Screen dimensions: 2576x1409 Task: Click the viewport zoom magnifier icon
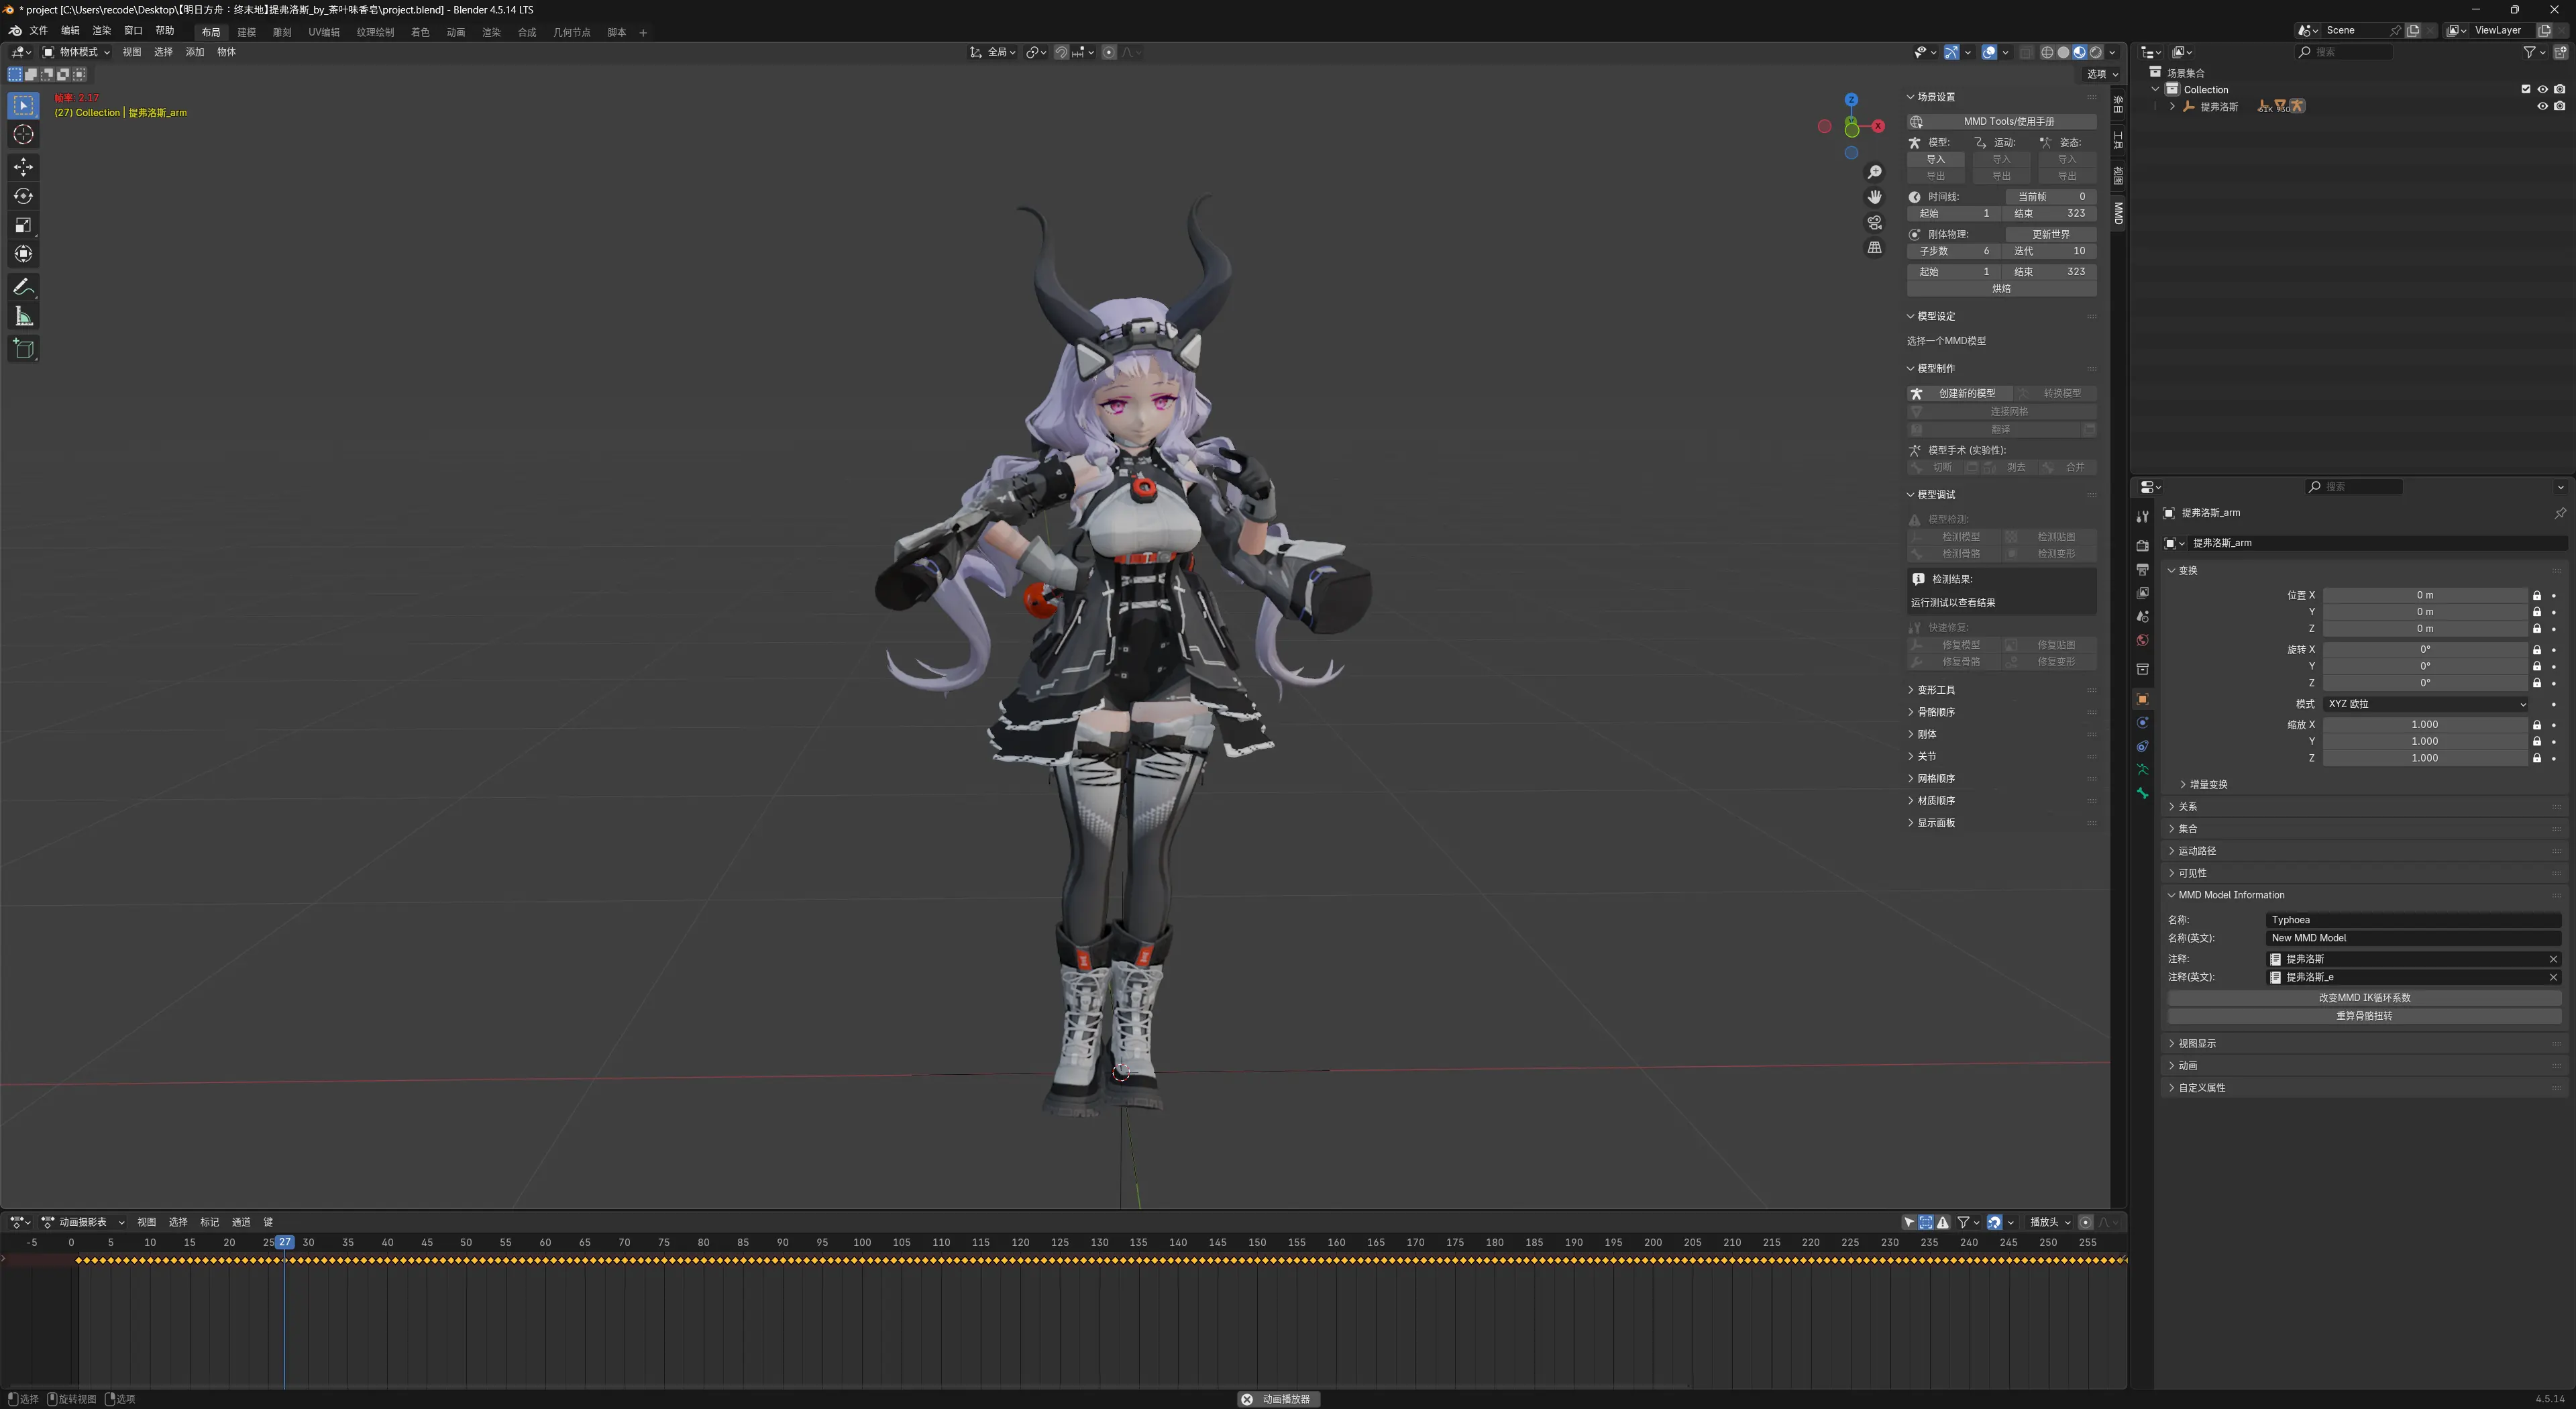coord(1875,172)
